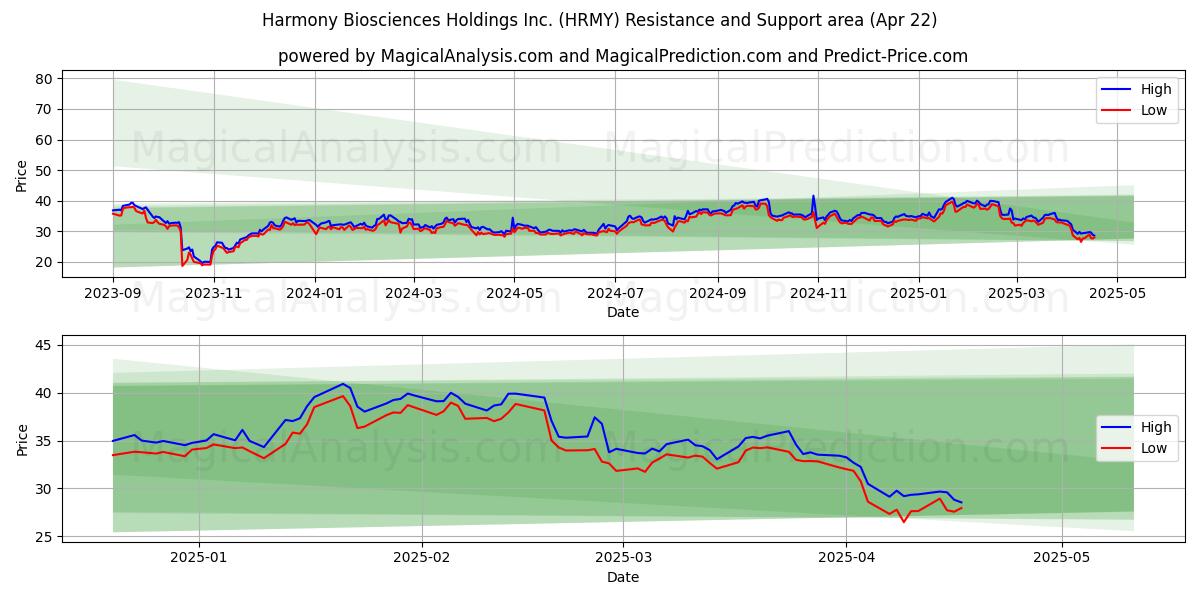This screenshot has width=1200, height=600.
Task: Click the 'Price' axis label of bottom chart
Action: pos(22,438)
